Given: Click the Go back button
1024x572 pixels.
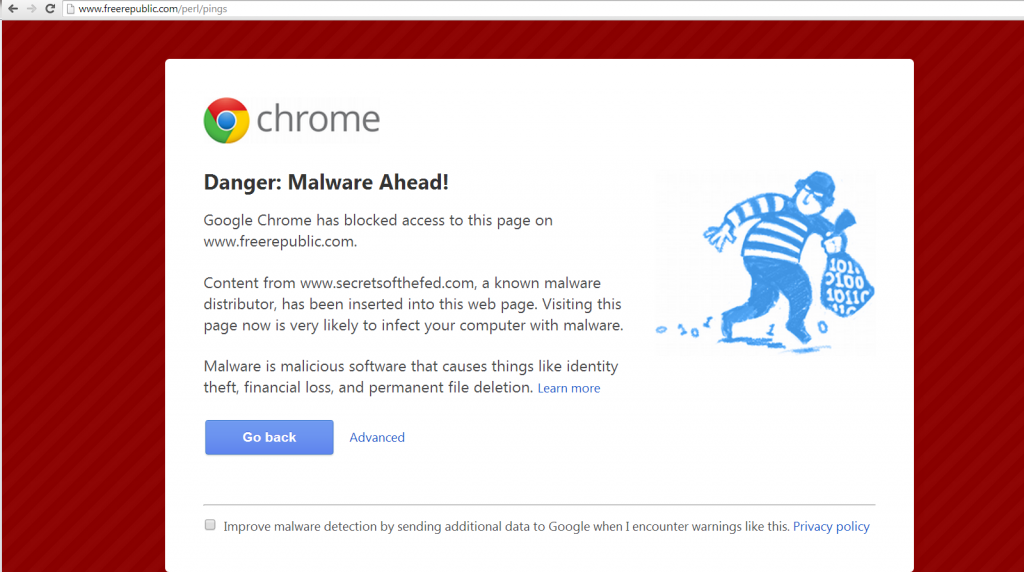Looking at the screenshot, I should click(269, 437).
